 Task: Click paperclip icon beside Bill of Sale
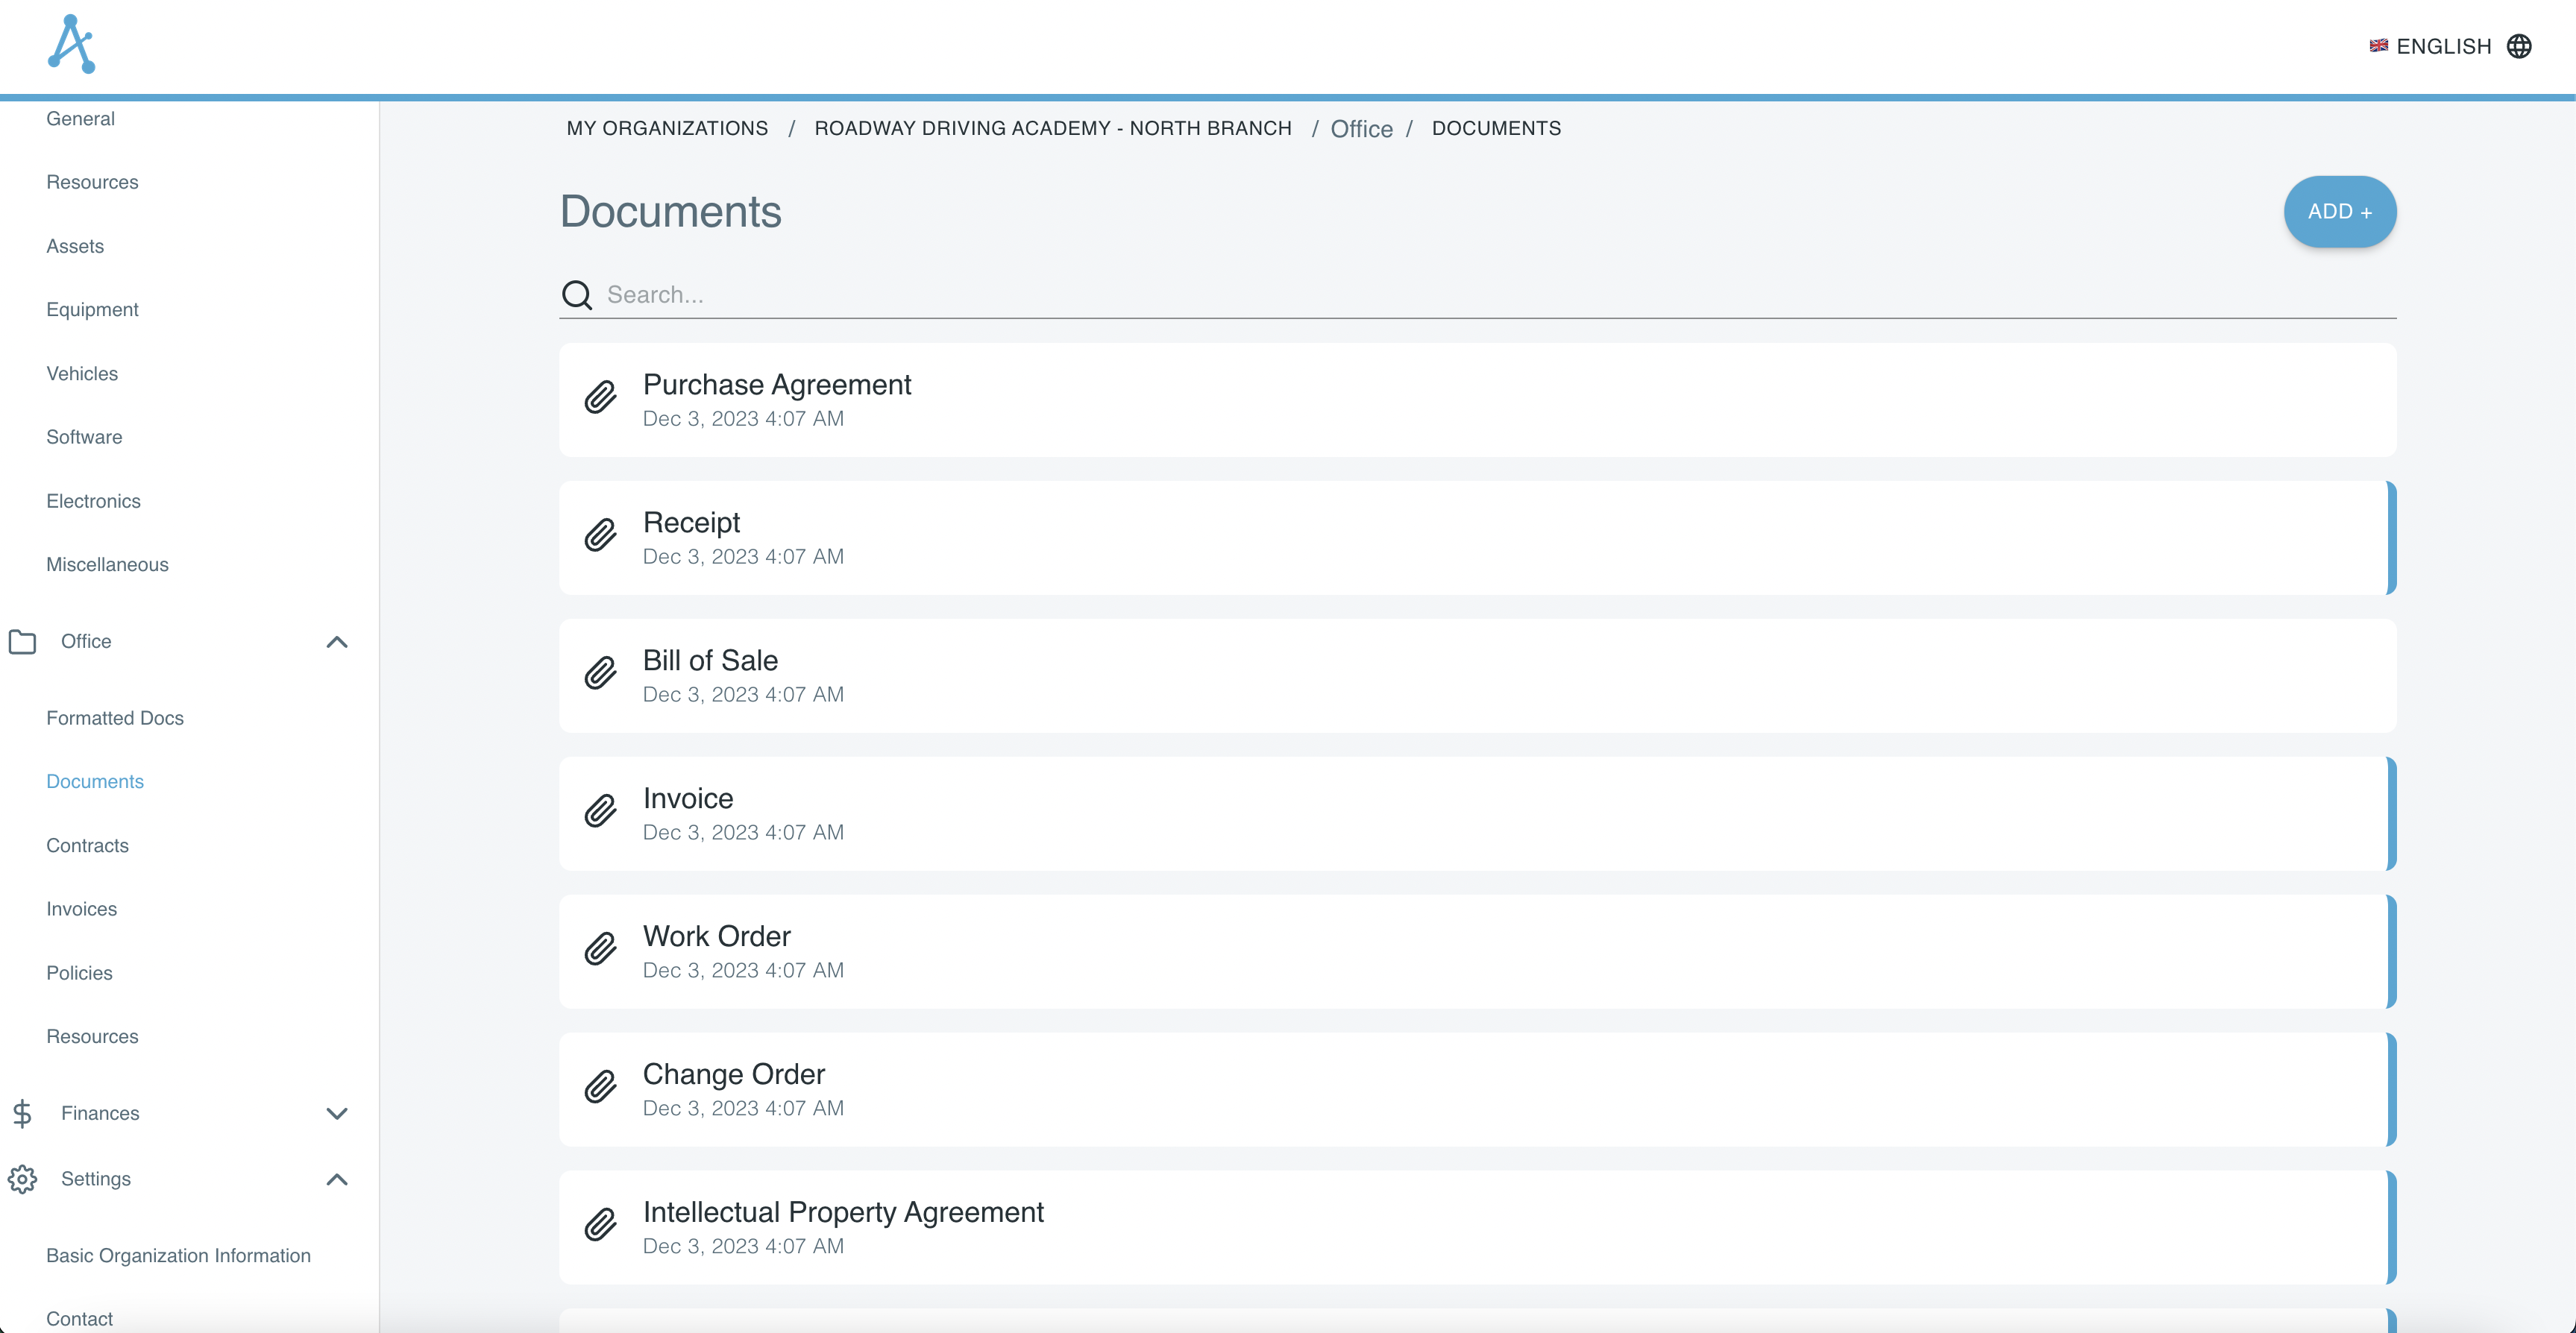coord(600,675)
